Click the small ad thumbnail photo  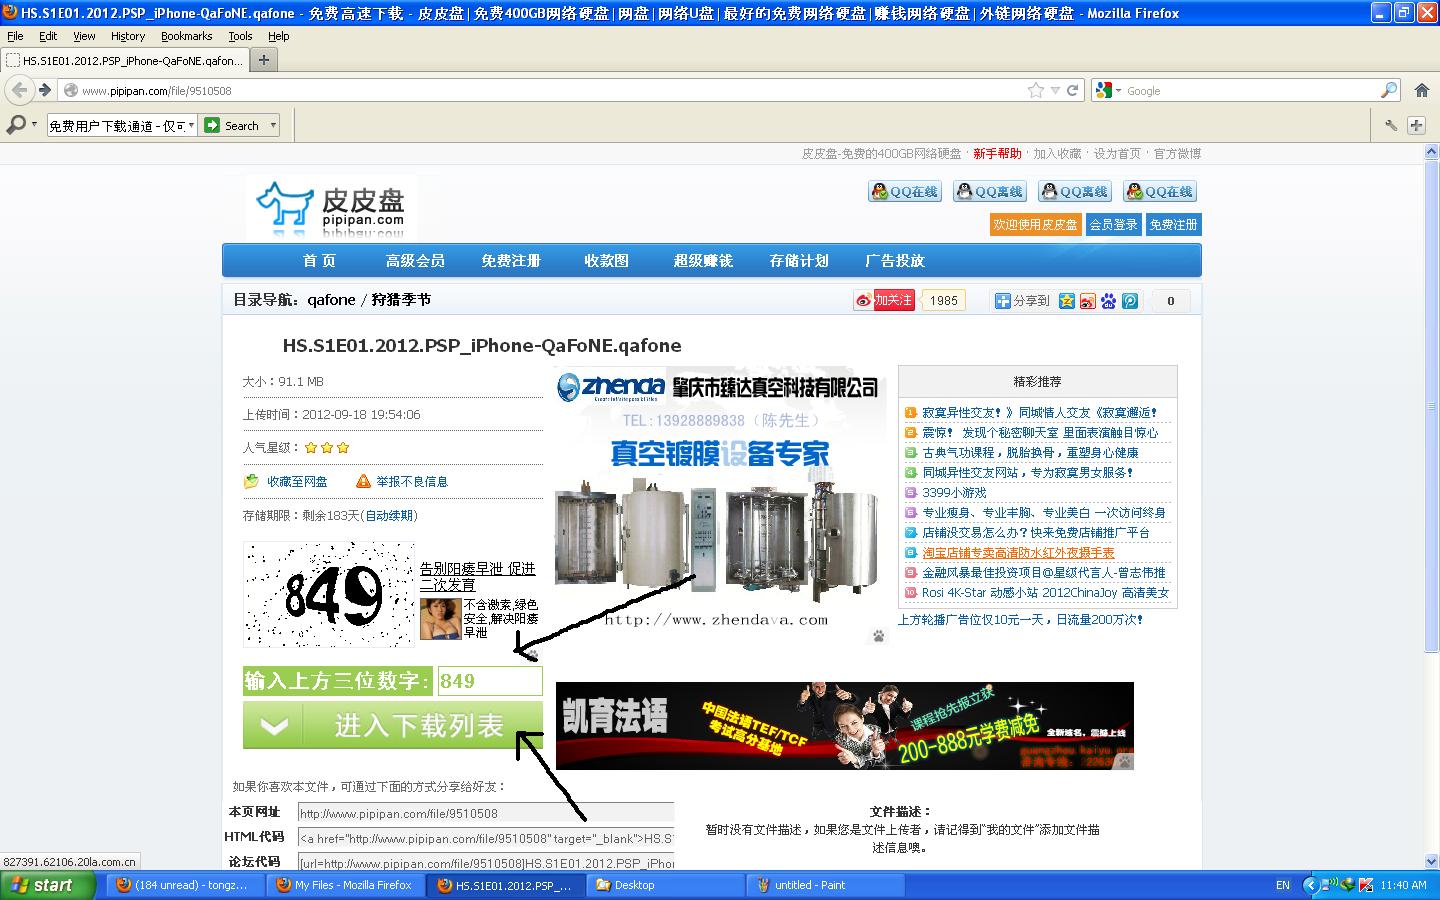[439, 619]
